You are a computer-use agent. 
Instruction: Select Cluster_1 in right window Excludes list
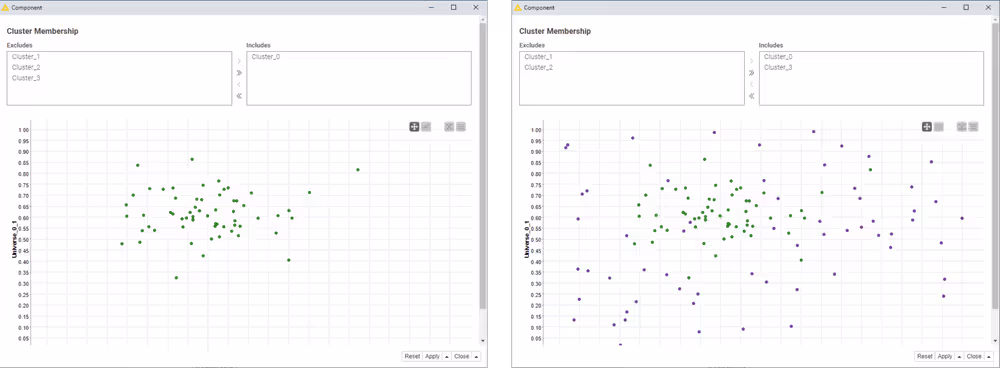pos(539,57)
